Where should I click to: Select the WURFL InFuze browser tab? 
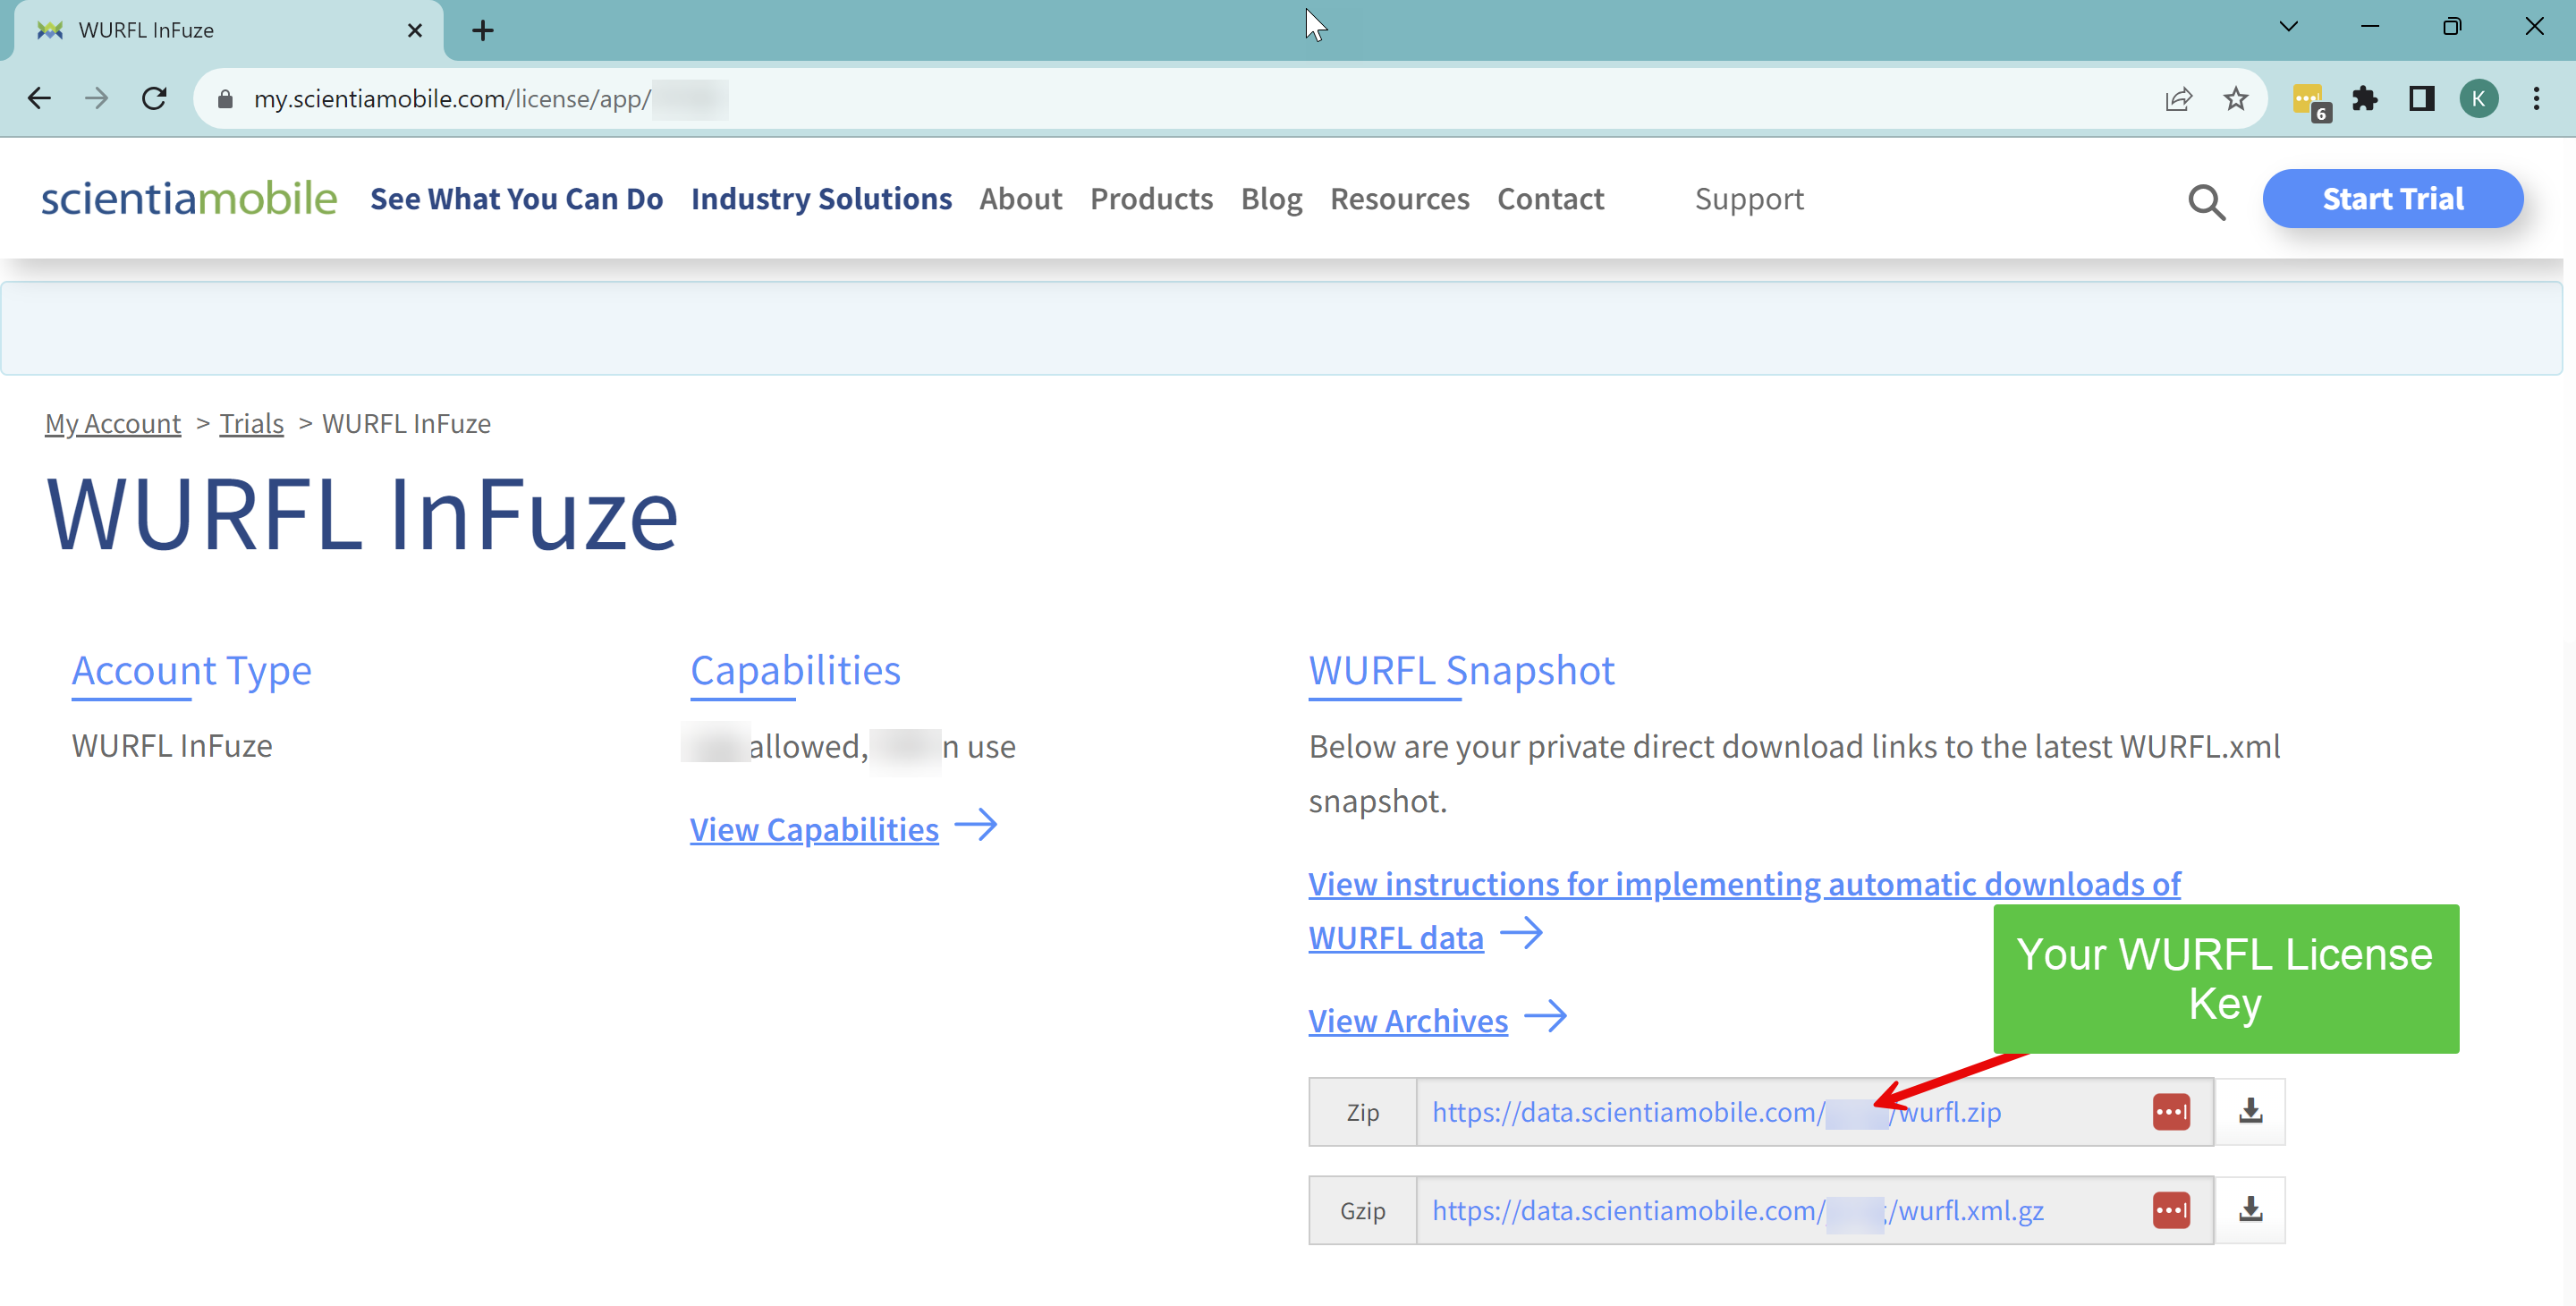tap(229, 31)
